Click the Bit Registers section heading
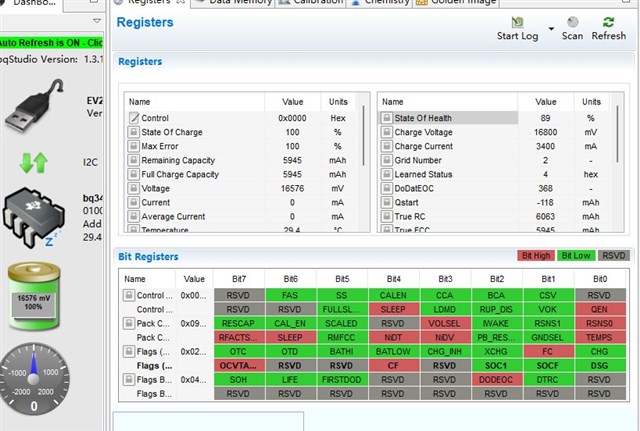Viewport: 640px width, 431px height. click(x=148, y=256)
